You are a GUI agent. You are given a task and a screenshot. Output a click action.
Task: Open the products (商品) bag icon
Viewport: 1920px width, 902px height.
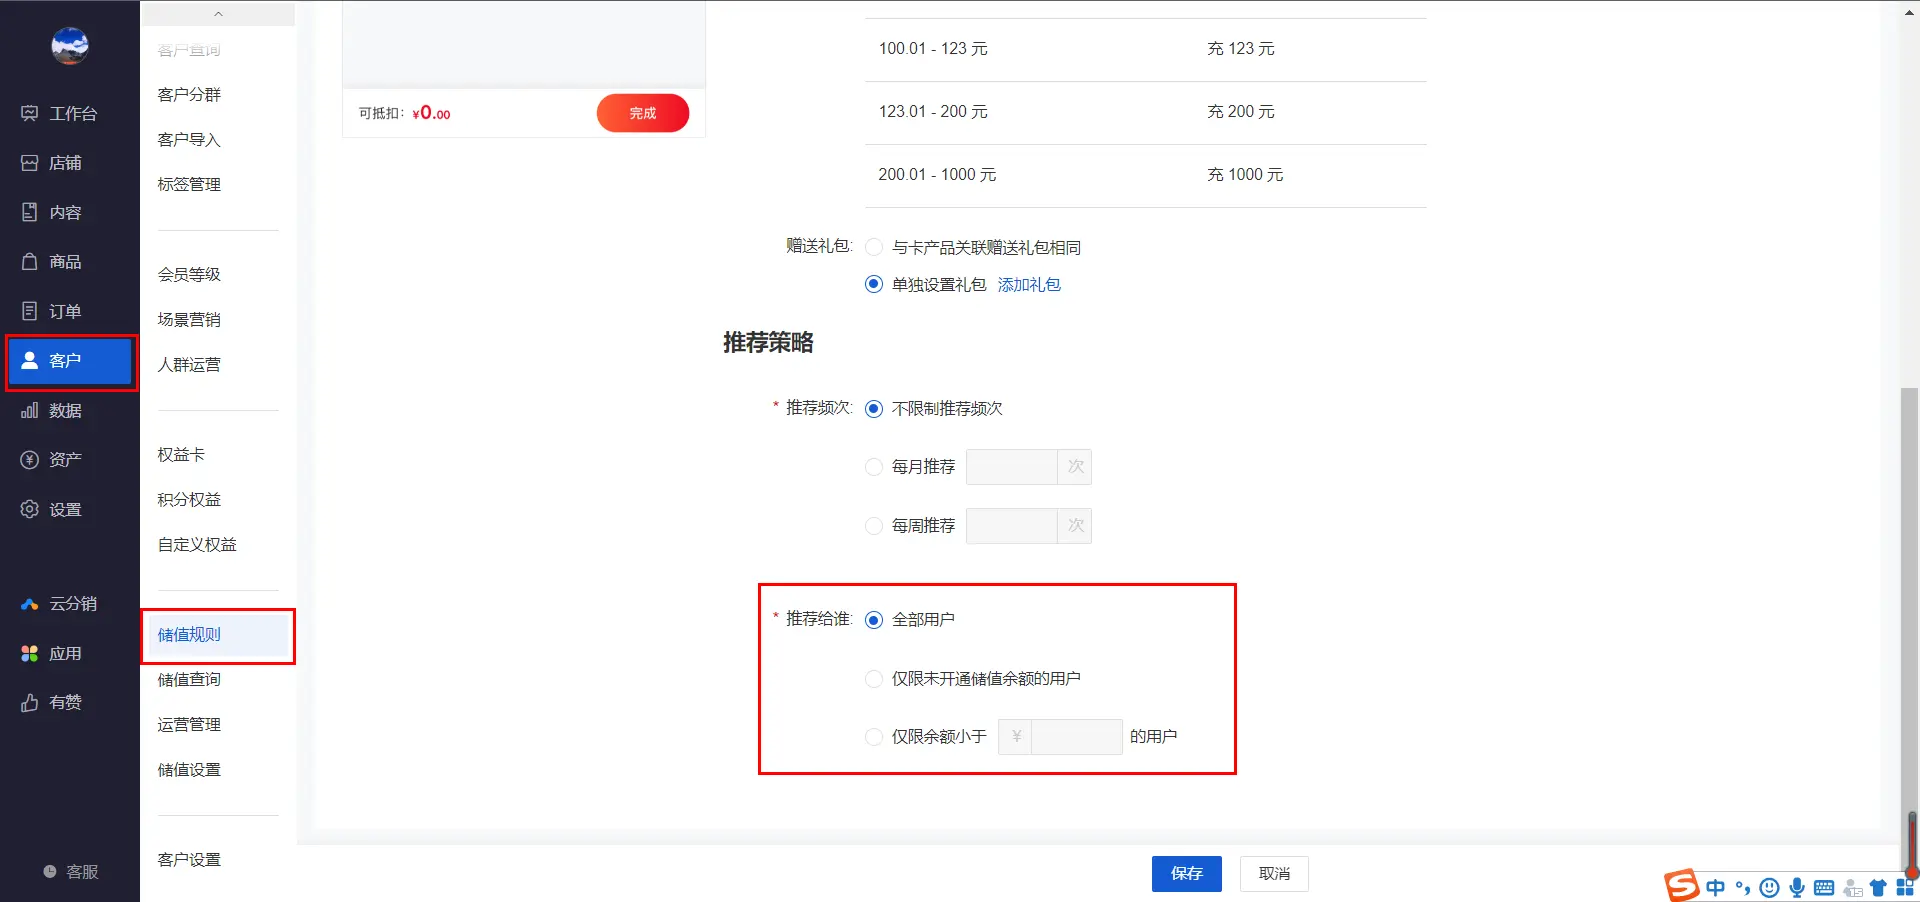pyautogui.click(x=30, y=261)
